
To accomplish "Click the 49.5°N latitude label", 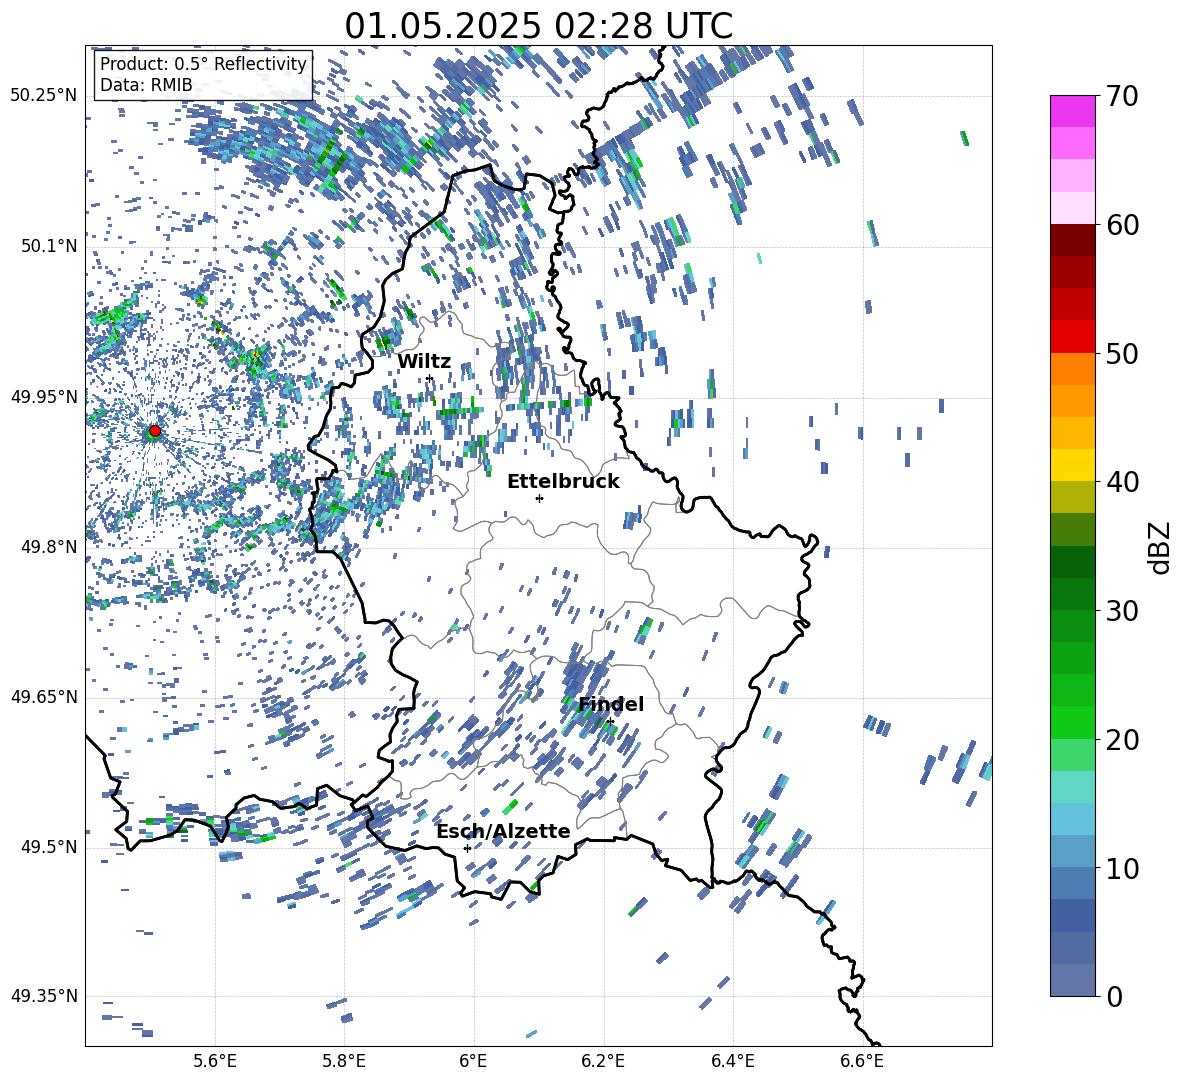I will click(x=50, y=847).
